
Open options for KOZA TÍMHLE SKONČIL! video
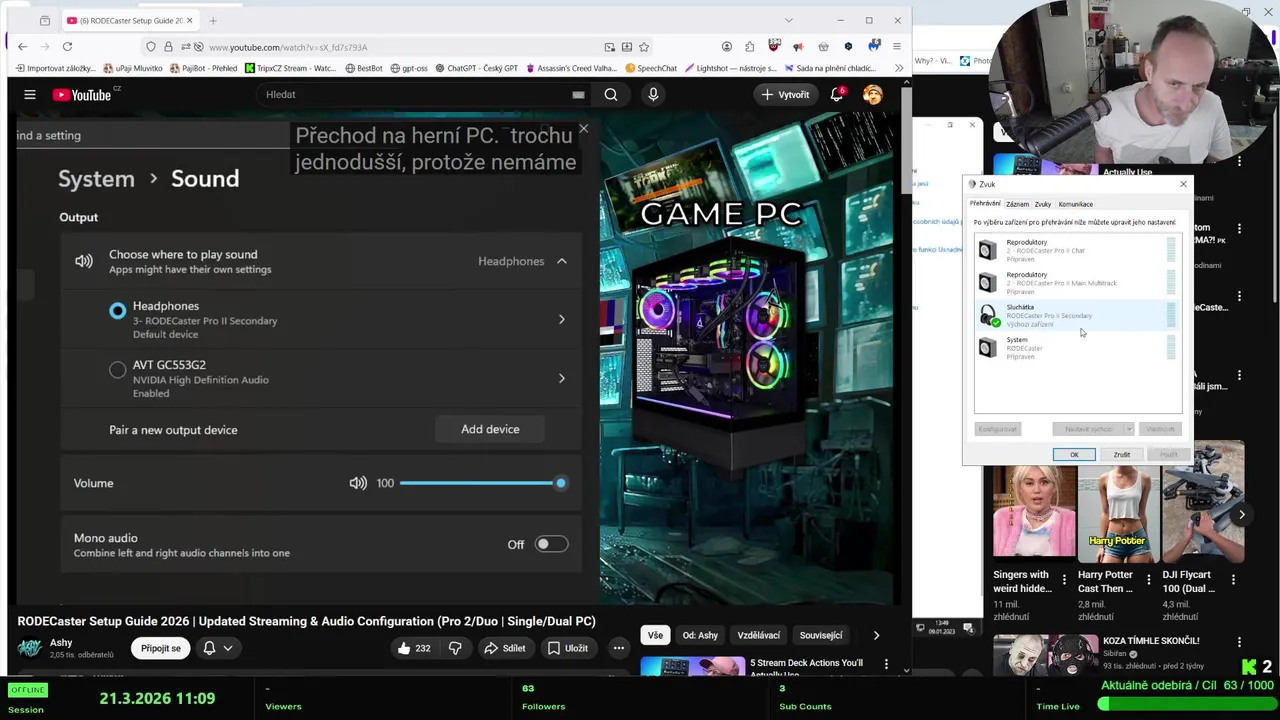[x=1239, y=642]
